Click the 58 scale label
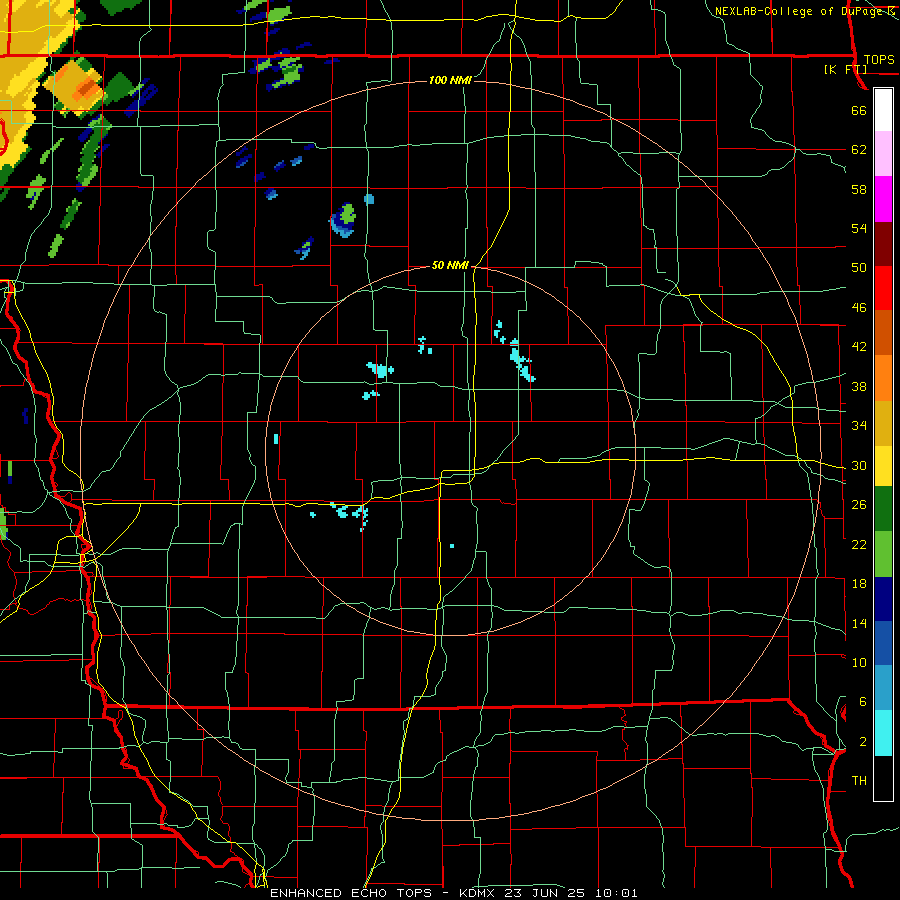The height and width of the screenshot is (900, 900). 859,189
